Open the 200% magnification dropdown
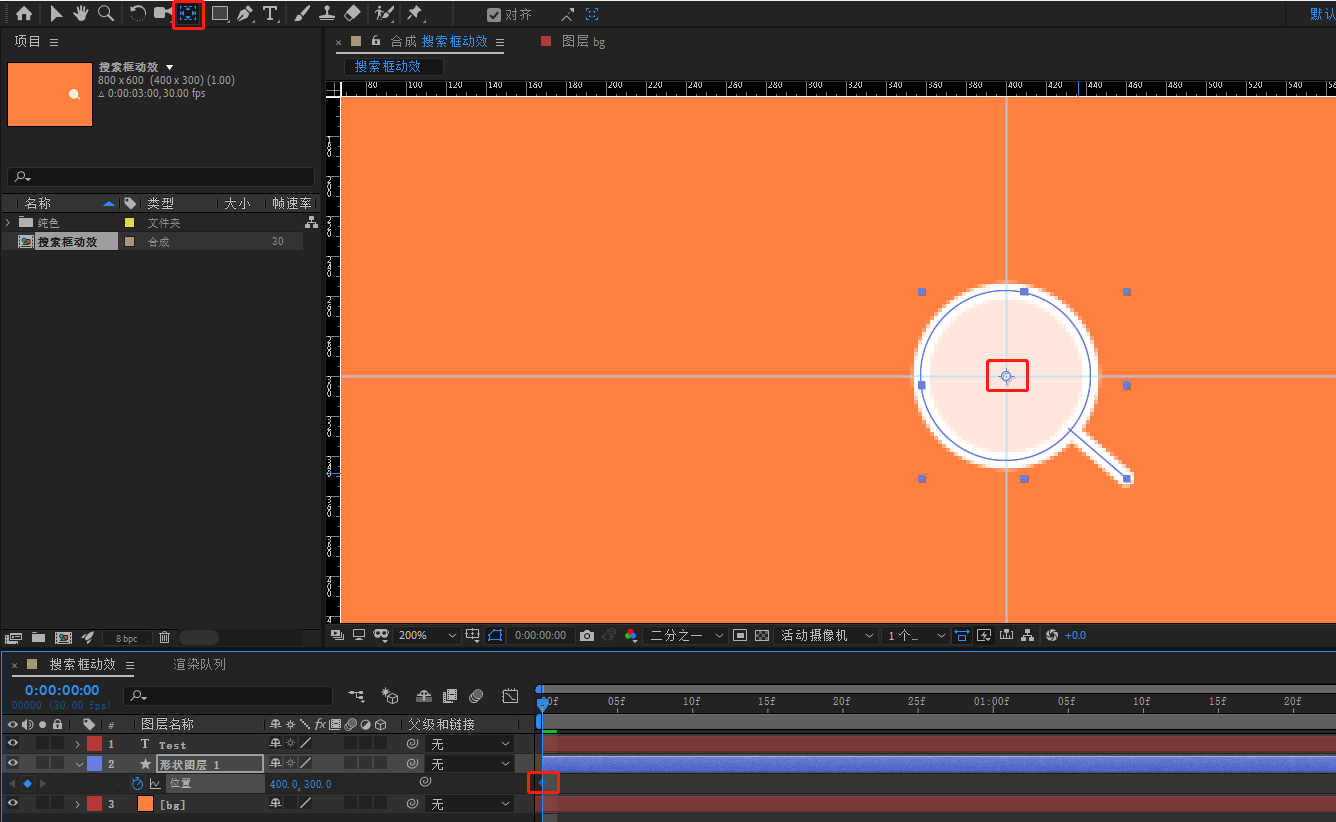The width and height of the screenshot is (1336, 822). [x=427, y=635]
